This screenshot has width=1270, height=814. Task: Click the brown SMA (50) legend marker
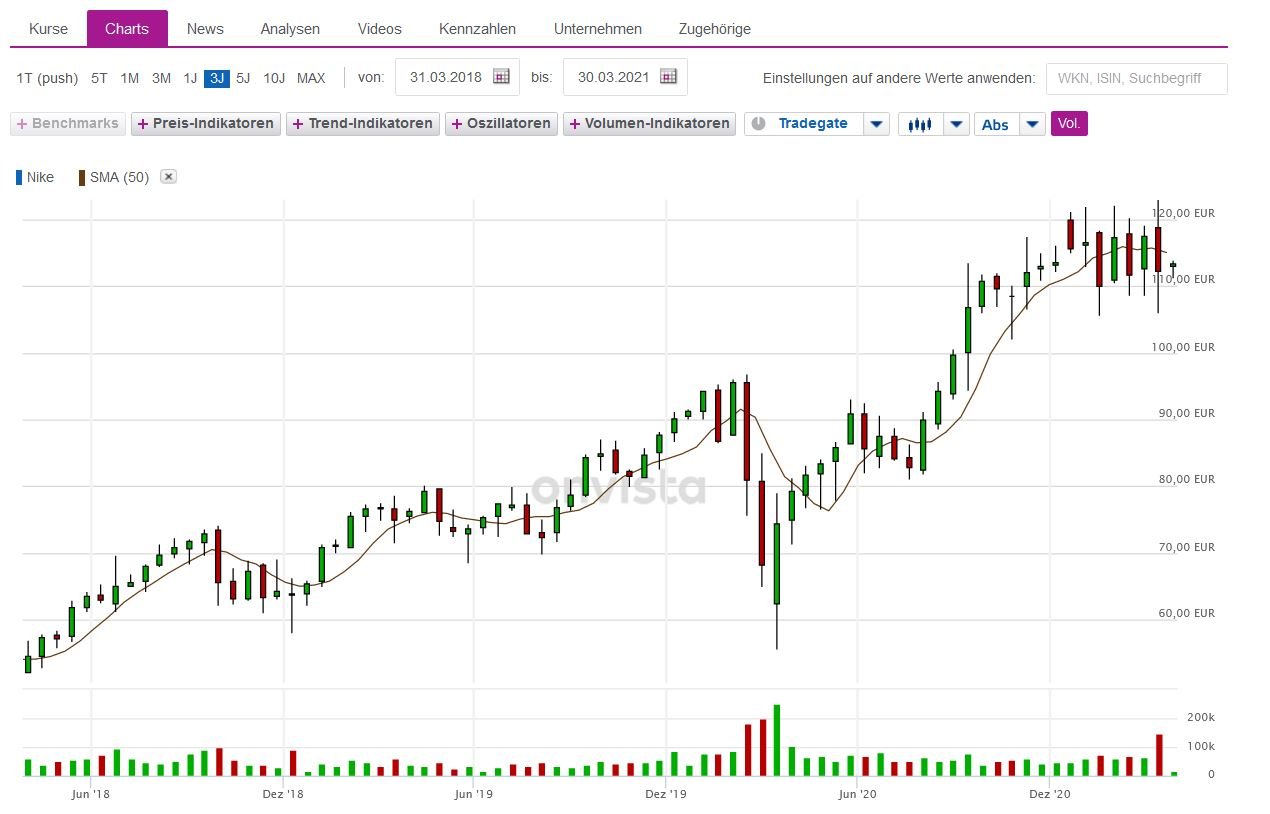pyautogui.click(x=82, y=178)
